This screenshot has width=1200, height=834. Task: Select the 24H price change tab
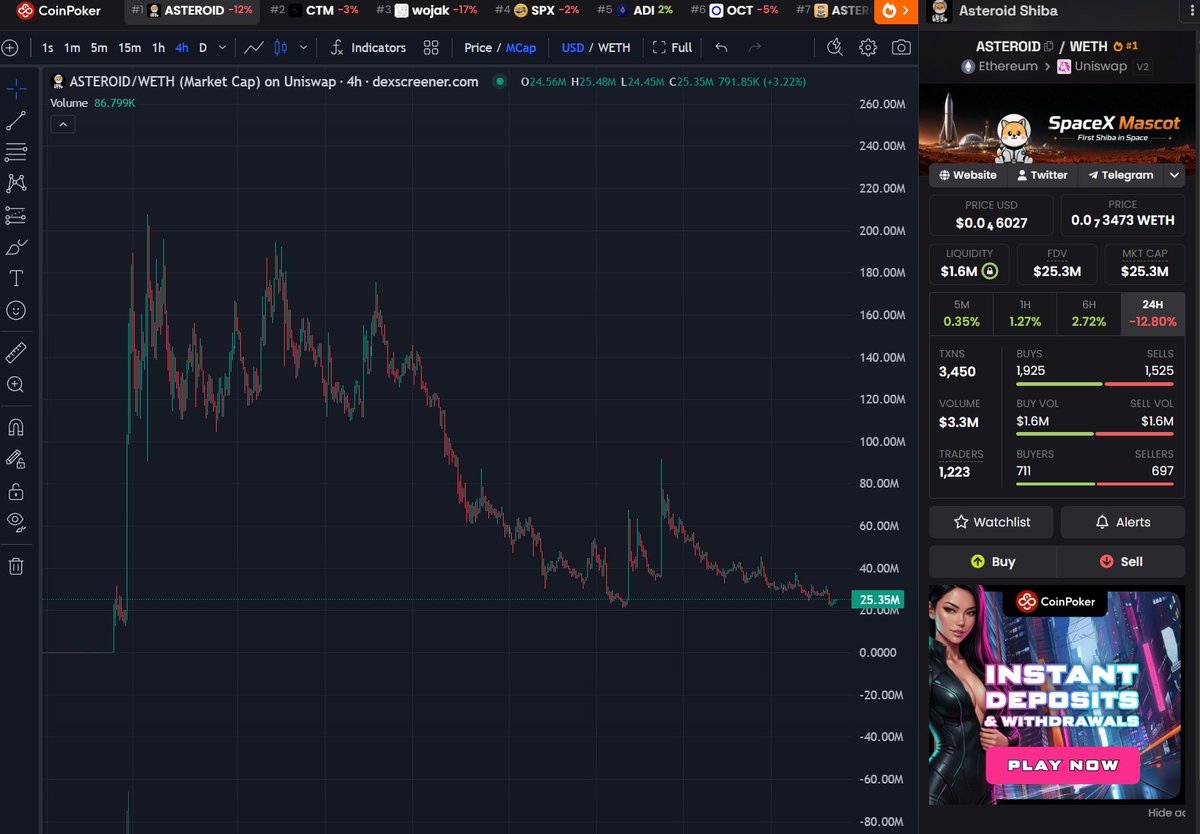[1152, 314]
